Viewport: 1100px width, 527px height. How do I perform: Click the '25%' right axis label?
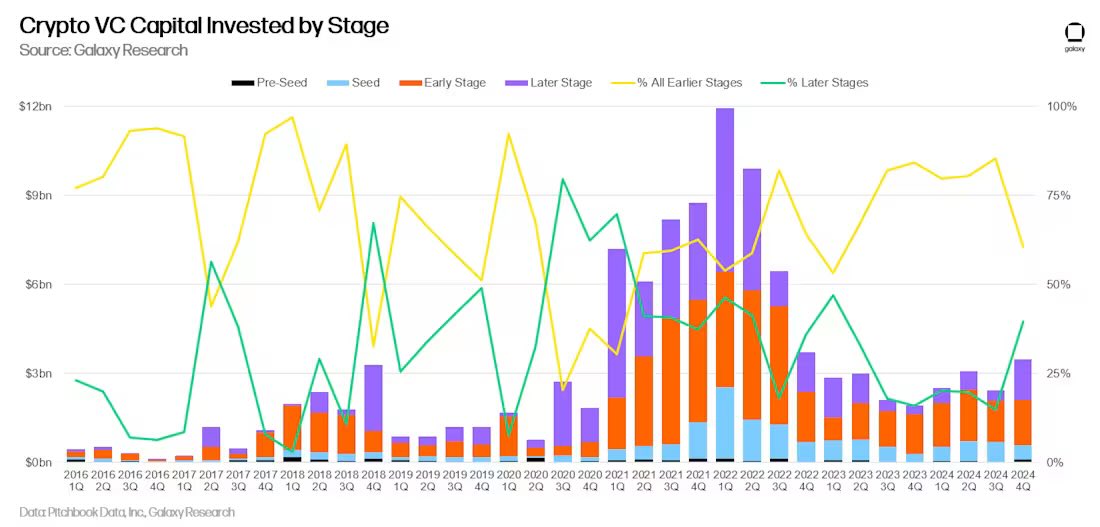[x=1059, y=373]
